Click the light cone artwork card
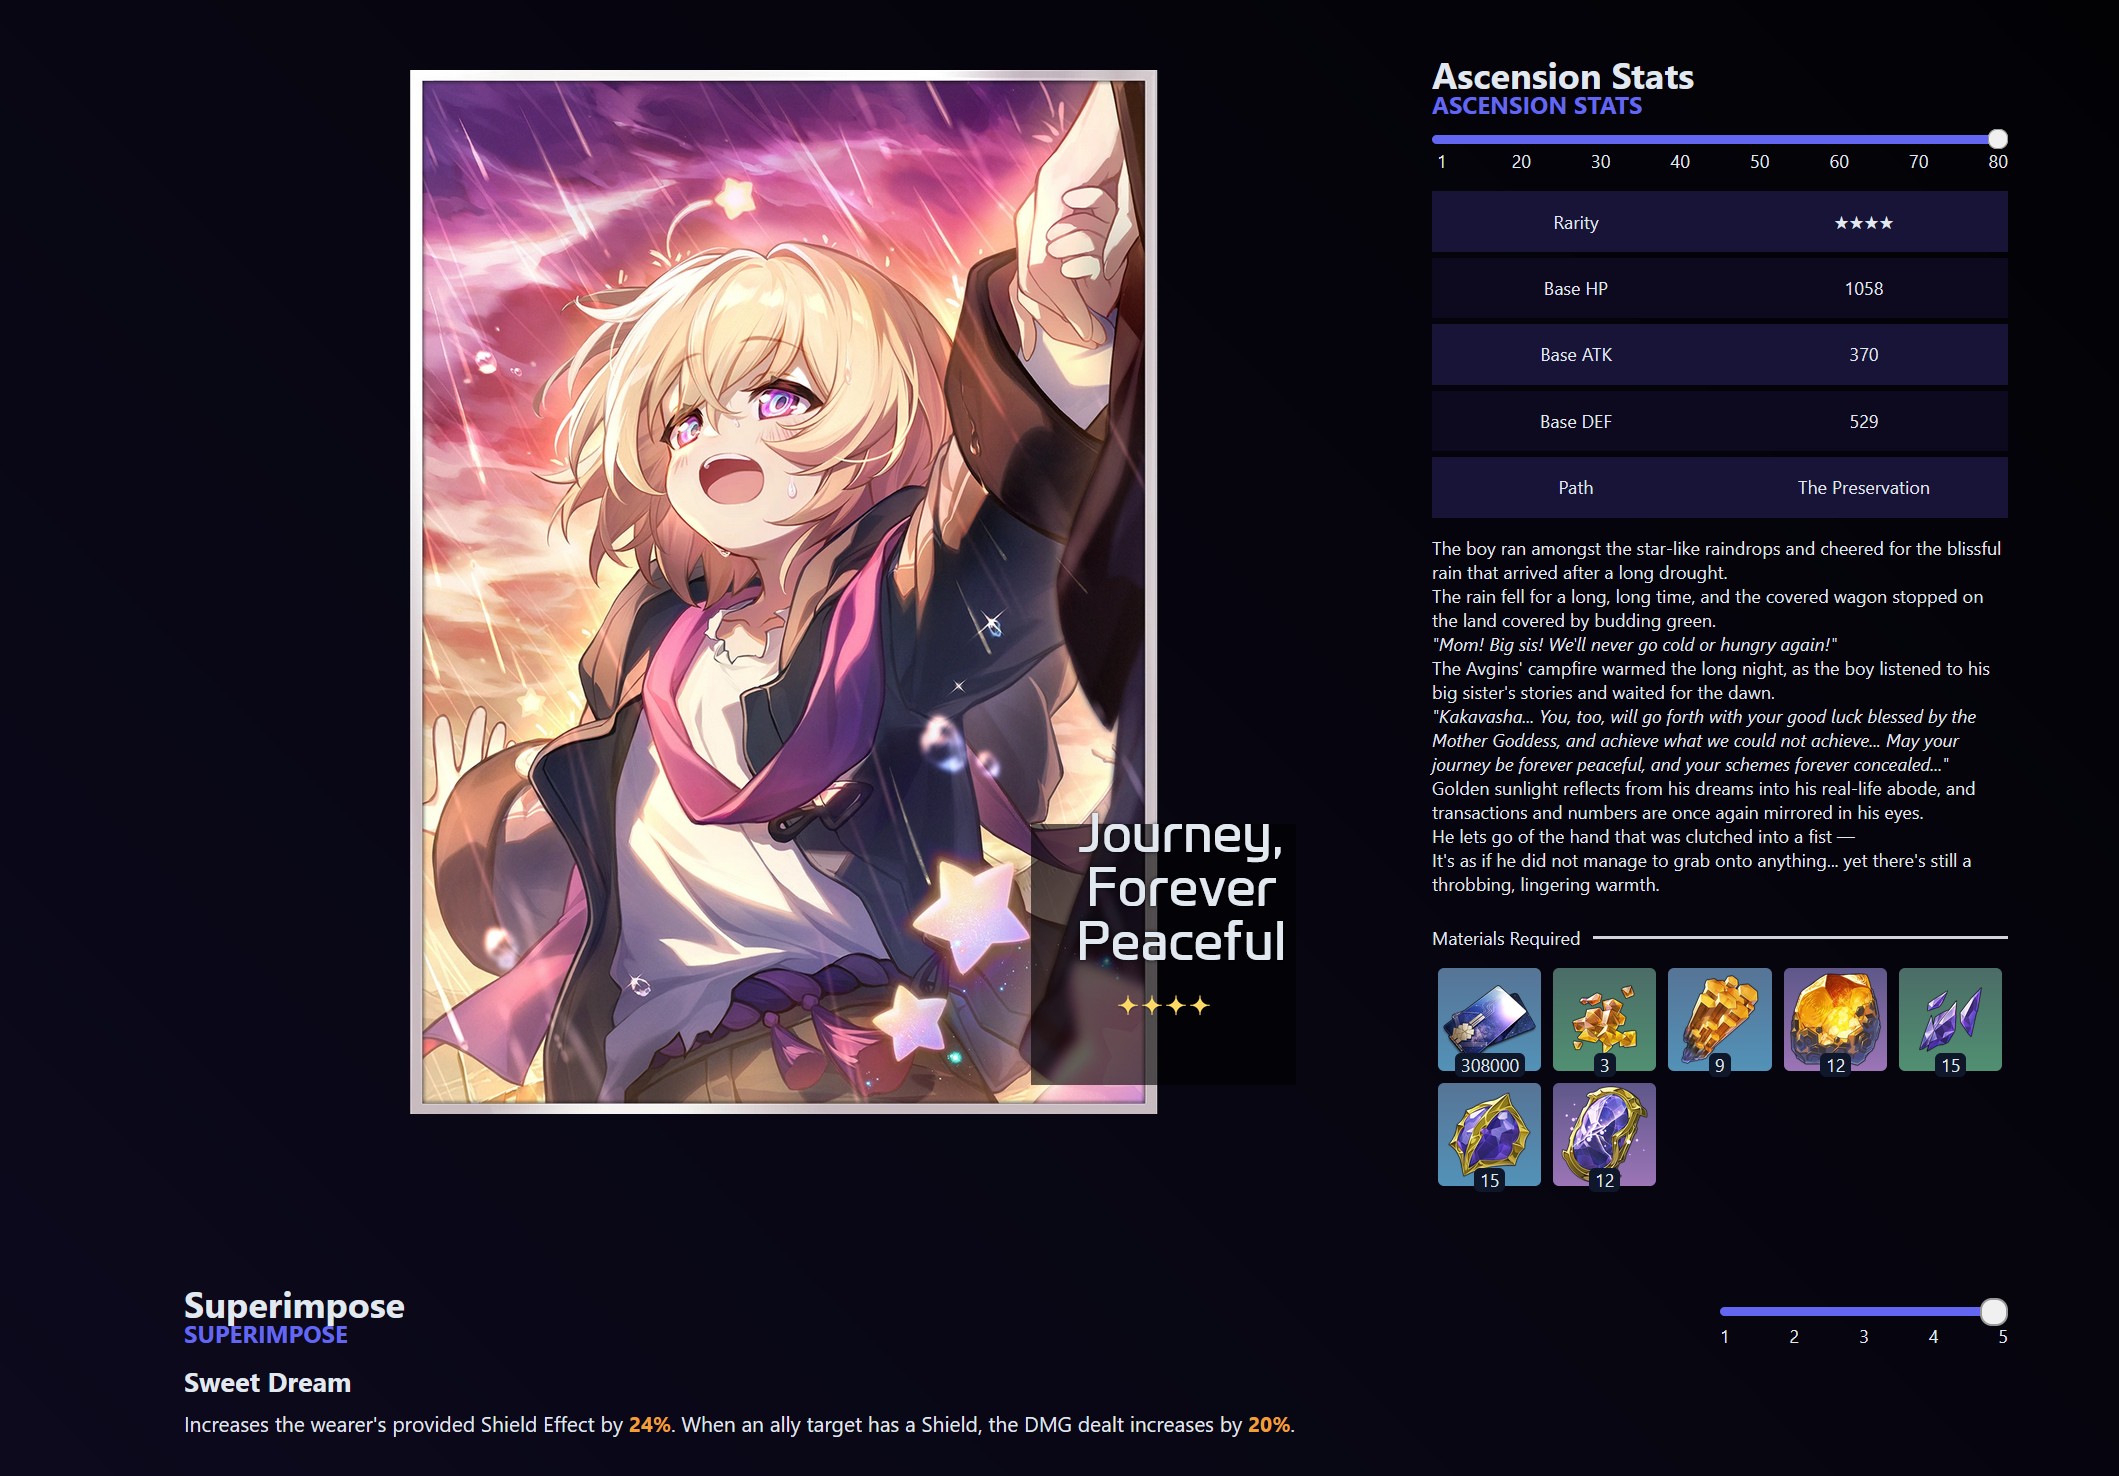The width and height of the screenshot is (2119, 1476). 783,592
